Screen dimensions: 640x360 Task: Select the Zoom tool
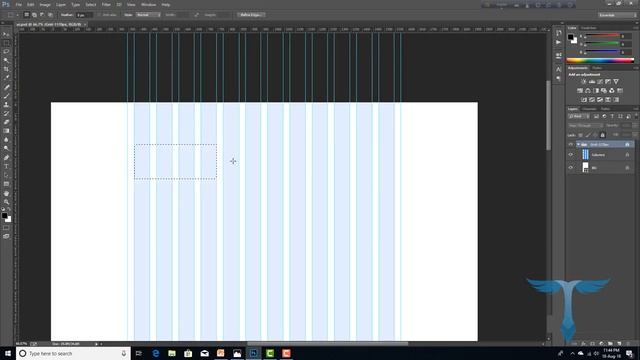(x=6, y=202)
